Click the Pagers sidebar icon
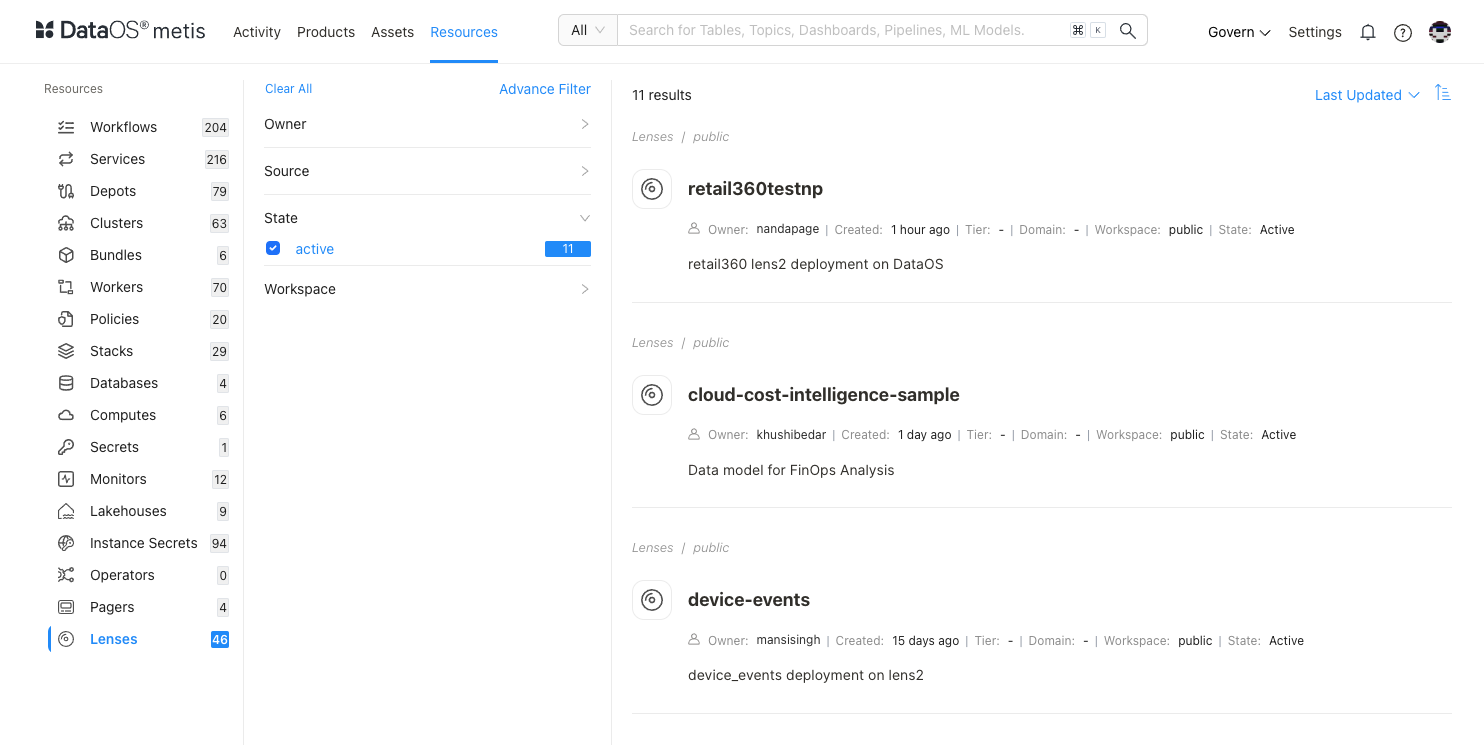Viewport: 1484px width, 745px height. click(x=66, y=607)
